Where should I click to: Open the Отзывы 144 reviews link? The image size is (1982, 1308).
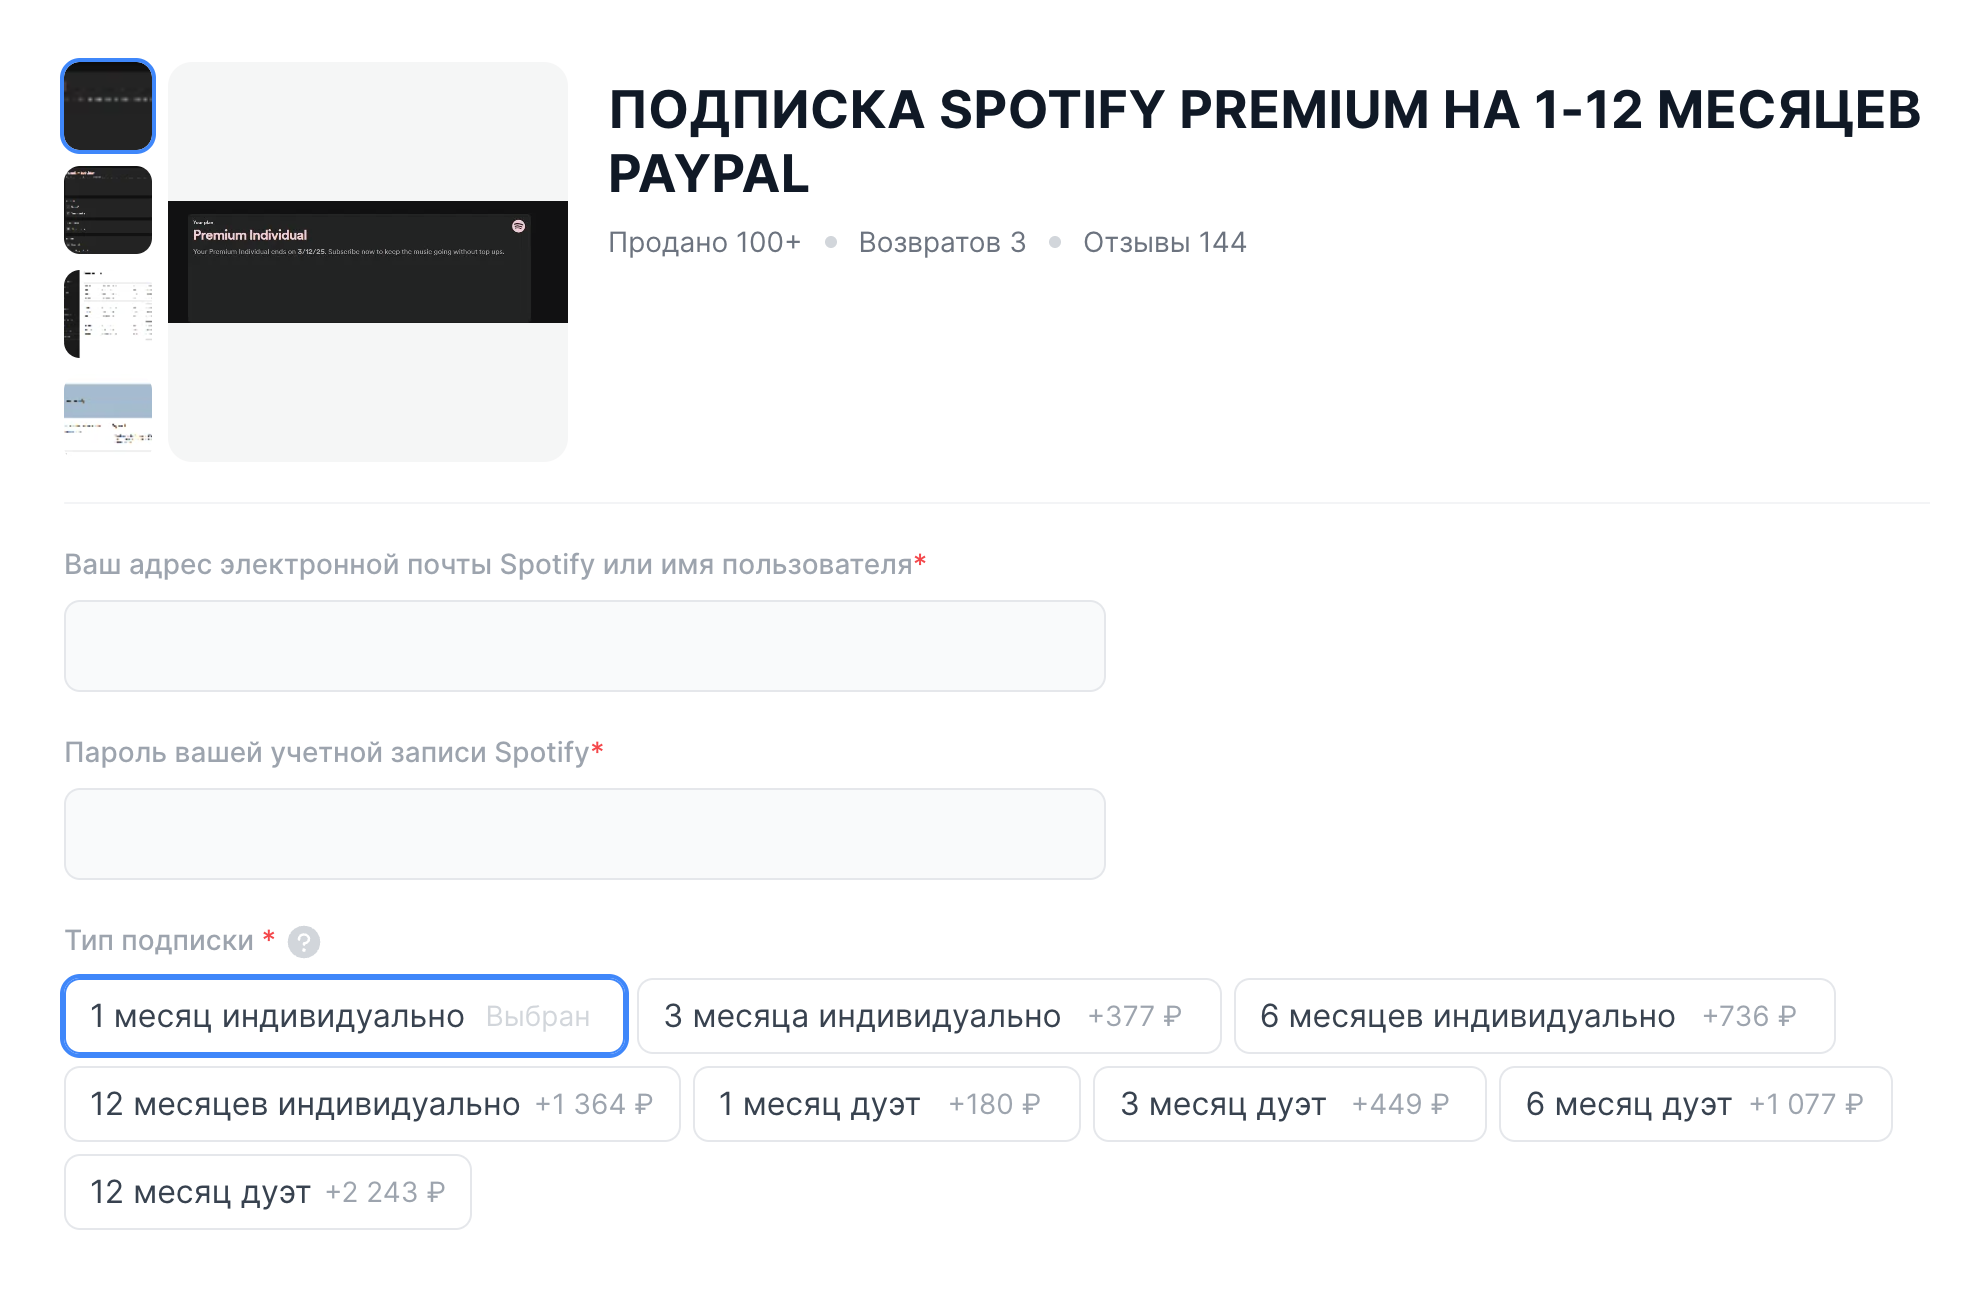click(x=1164, y=241)
